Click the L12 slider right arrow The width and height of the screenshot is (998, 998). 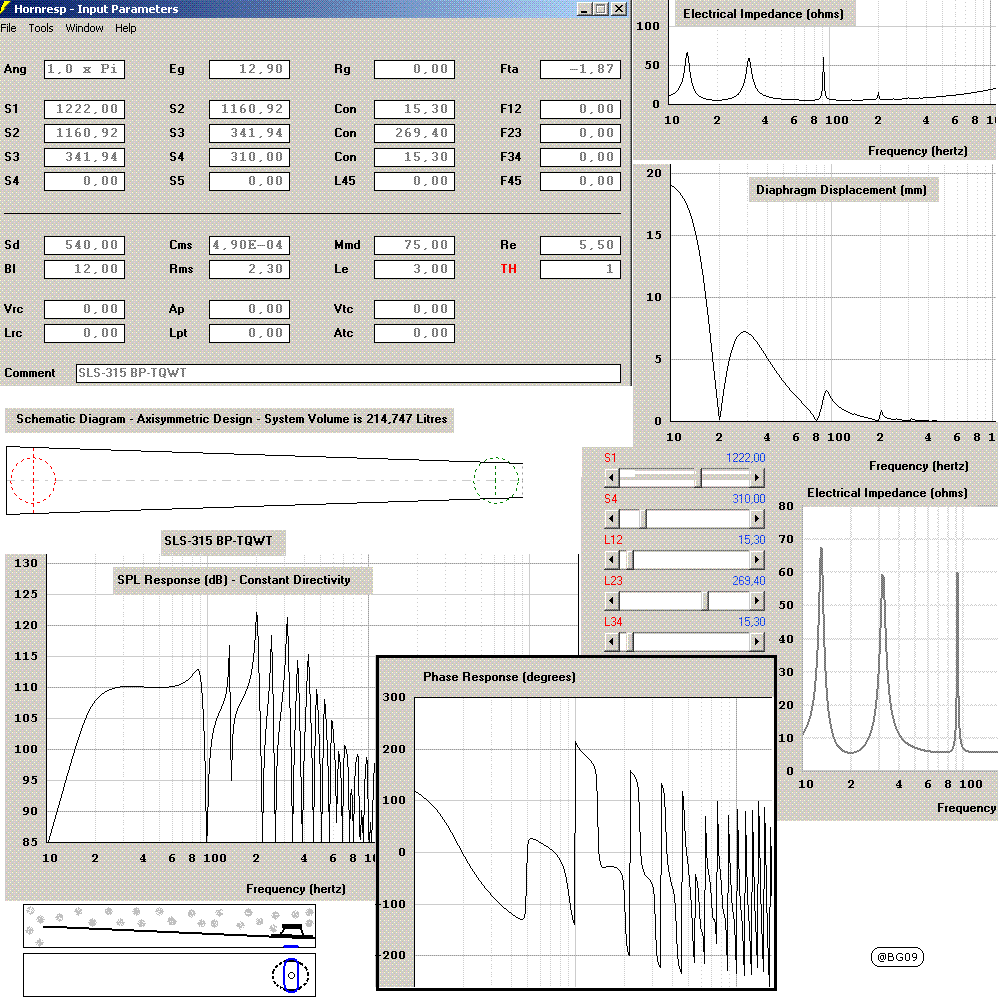point(757,559)
